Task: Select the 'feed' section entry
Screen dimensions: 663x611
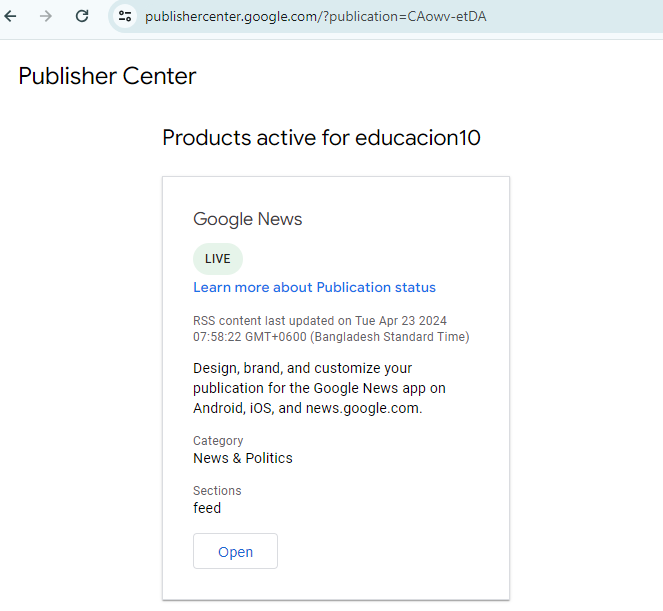Action: coord(207,508)
